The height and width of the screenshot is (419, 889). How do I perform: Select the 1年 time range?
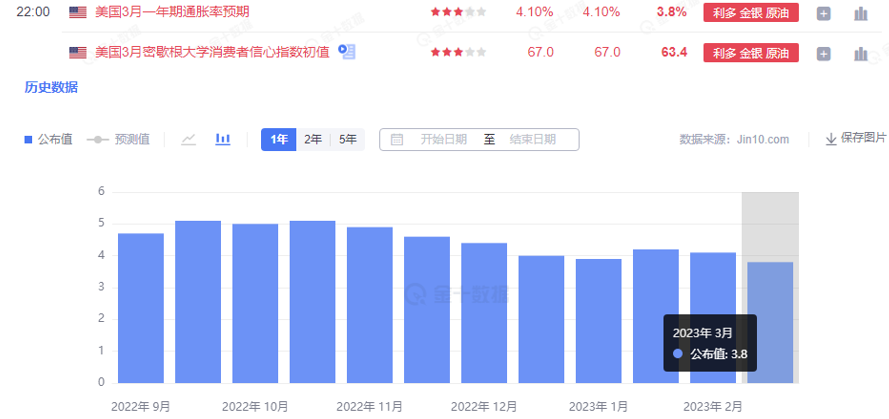point(278,139)
